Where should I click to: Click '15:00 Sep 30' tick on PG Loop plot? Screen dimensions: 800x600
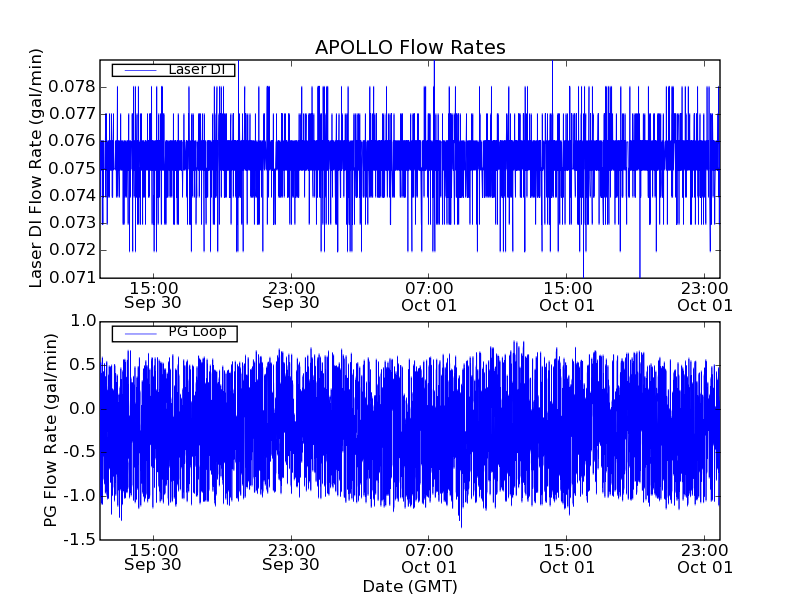coord(153,558)
